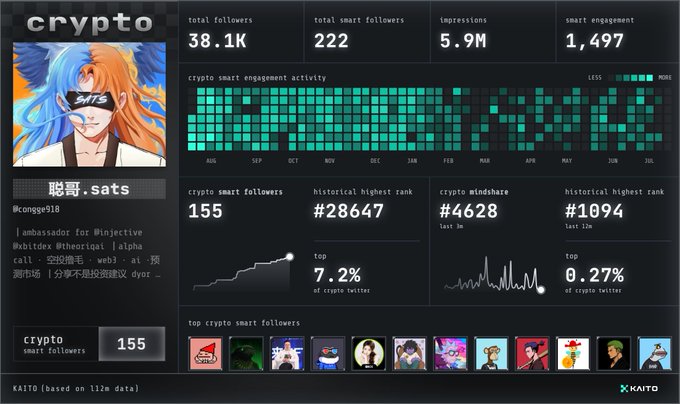
Task: Select the AUG month label
Action: 211,161
